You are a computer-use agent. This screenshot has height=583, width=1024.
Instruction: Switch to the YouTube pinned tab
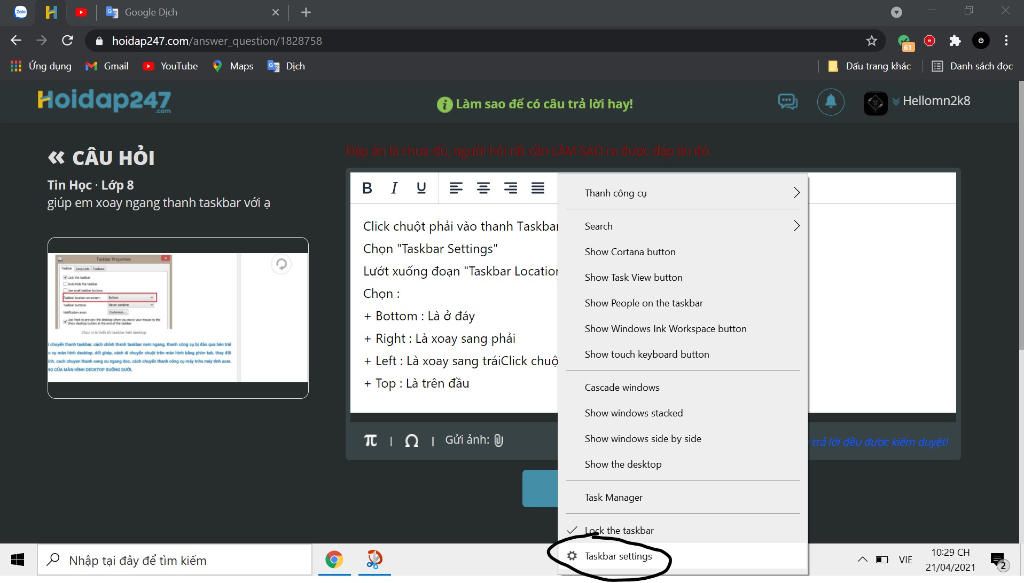(81, 12)
